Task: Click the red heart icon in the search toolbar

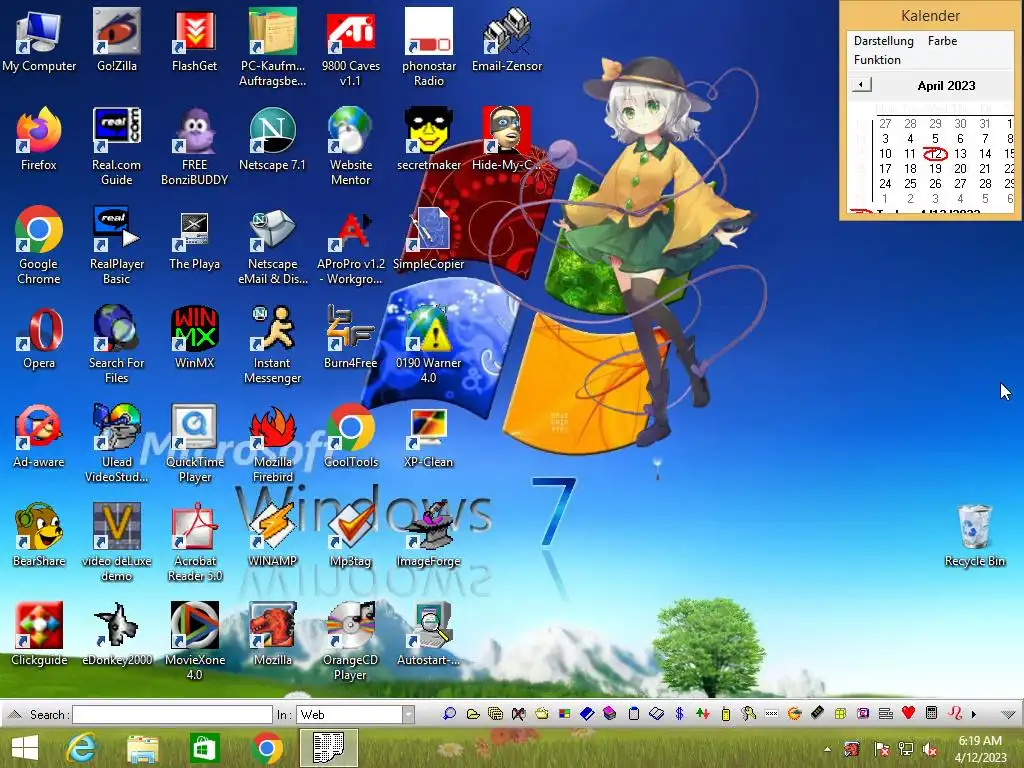Action: (x=908, y=713)
